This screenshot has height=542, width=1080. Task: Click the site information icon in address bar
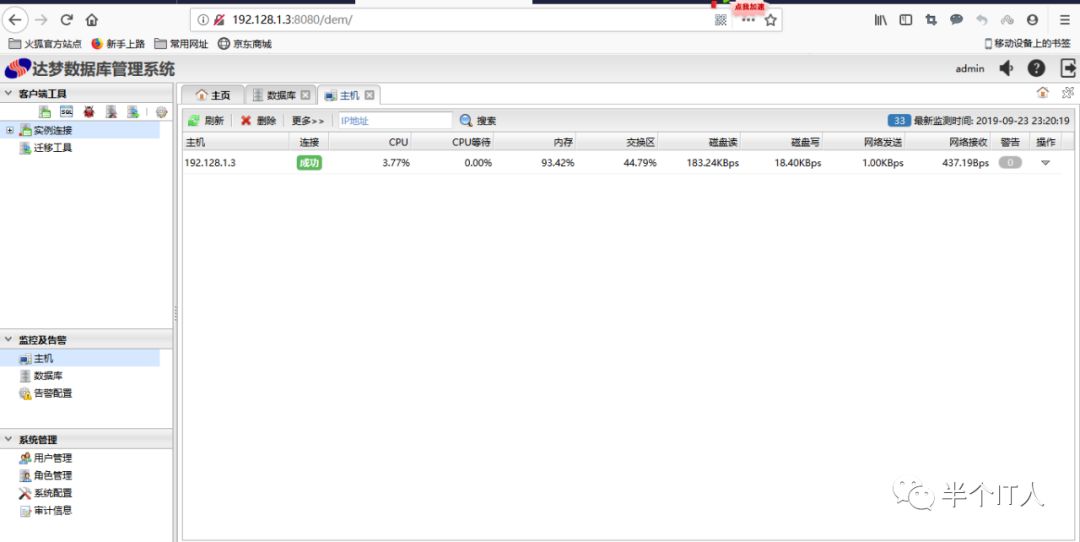202,20
